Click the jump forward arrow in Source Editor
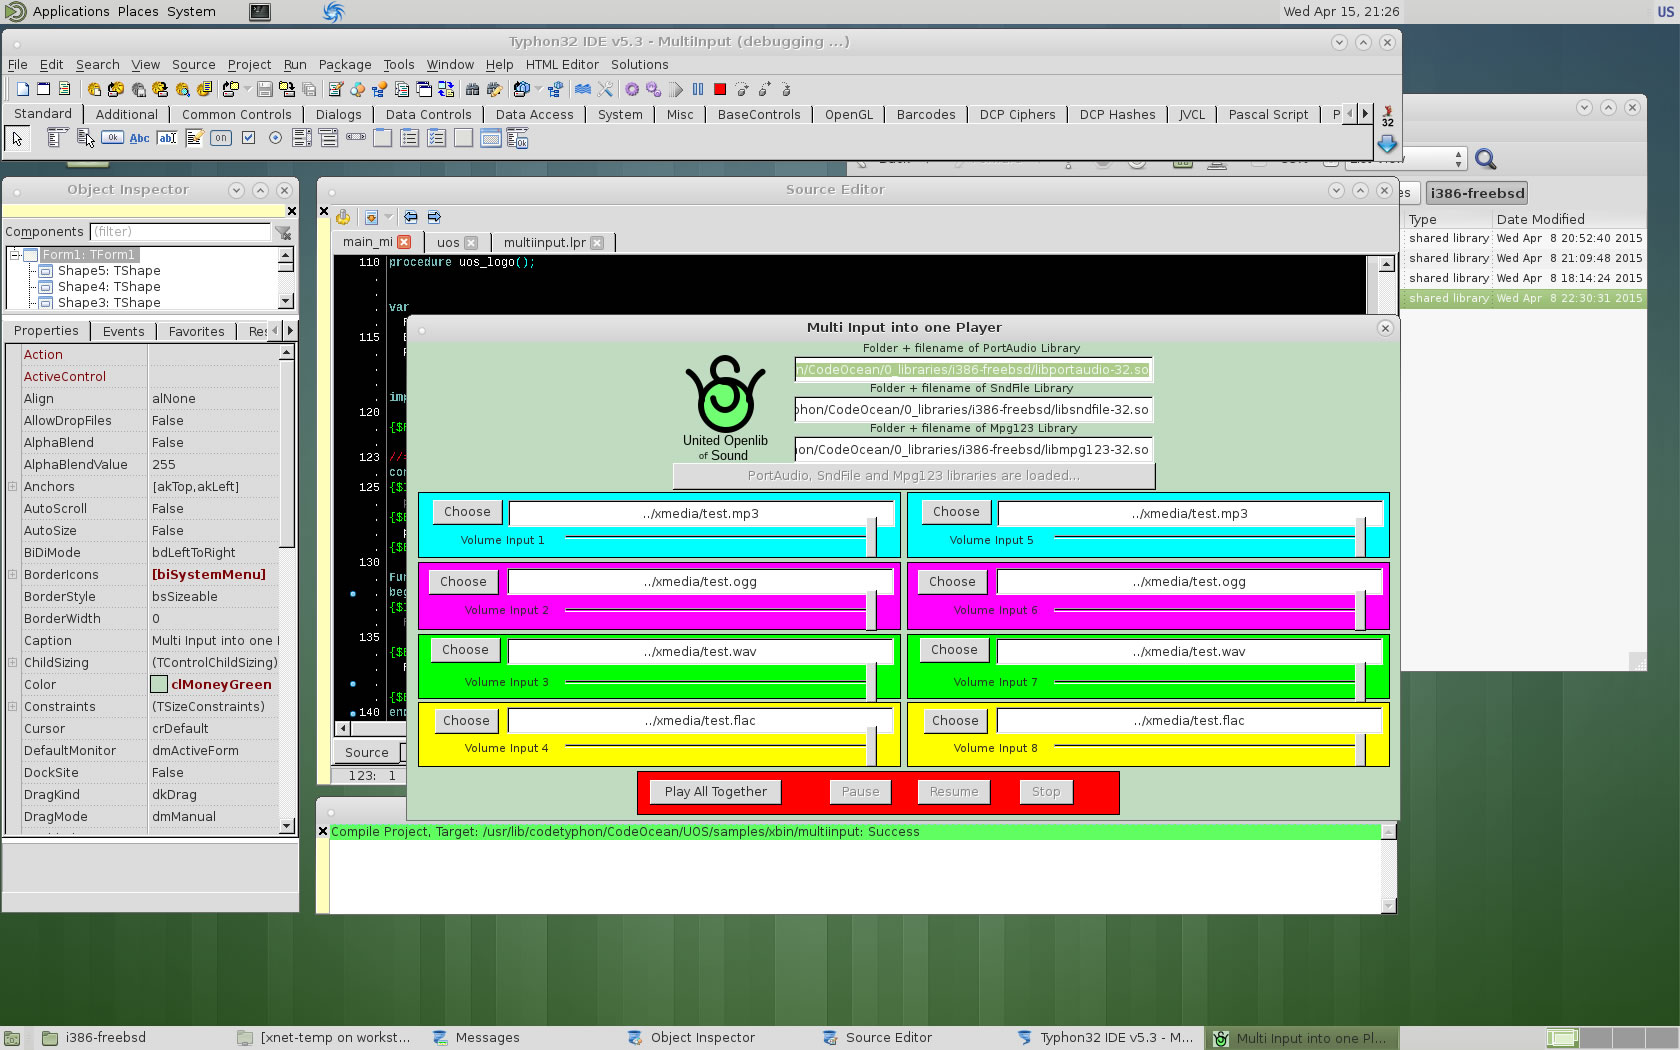The width and height of the screenshot is (1680, 1050). pyautogui.click(x=434, y=217)
